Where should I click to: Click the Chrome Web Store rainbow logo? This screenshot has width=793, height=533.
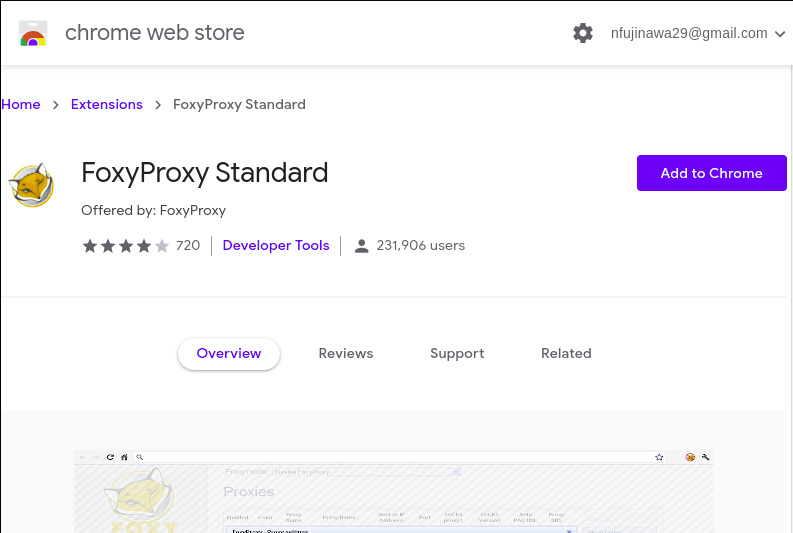(33, 34)
